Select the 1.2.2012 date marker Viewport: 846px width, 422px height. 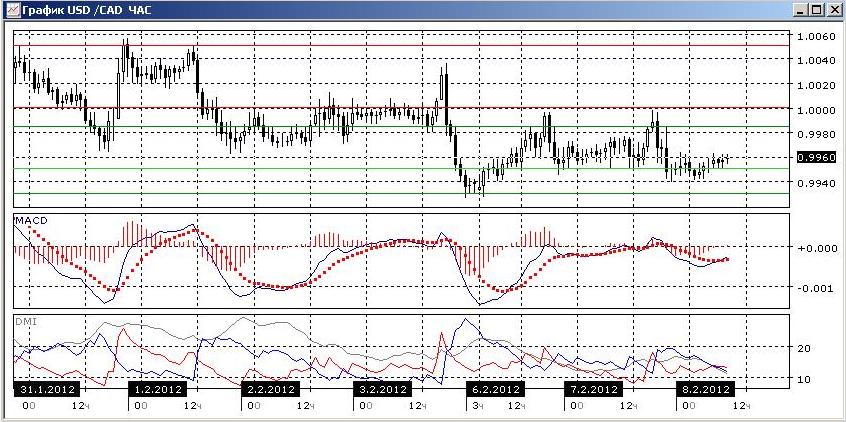coord(157,389)
